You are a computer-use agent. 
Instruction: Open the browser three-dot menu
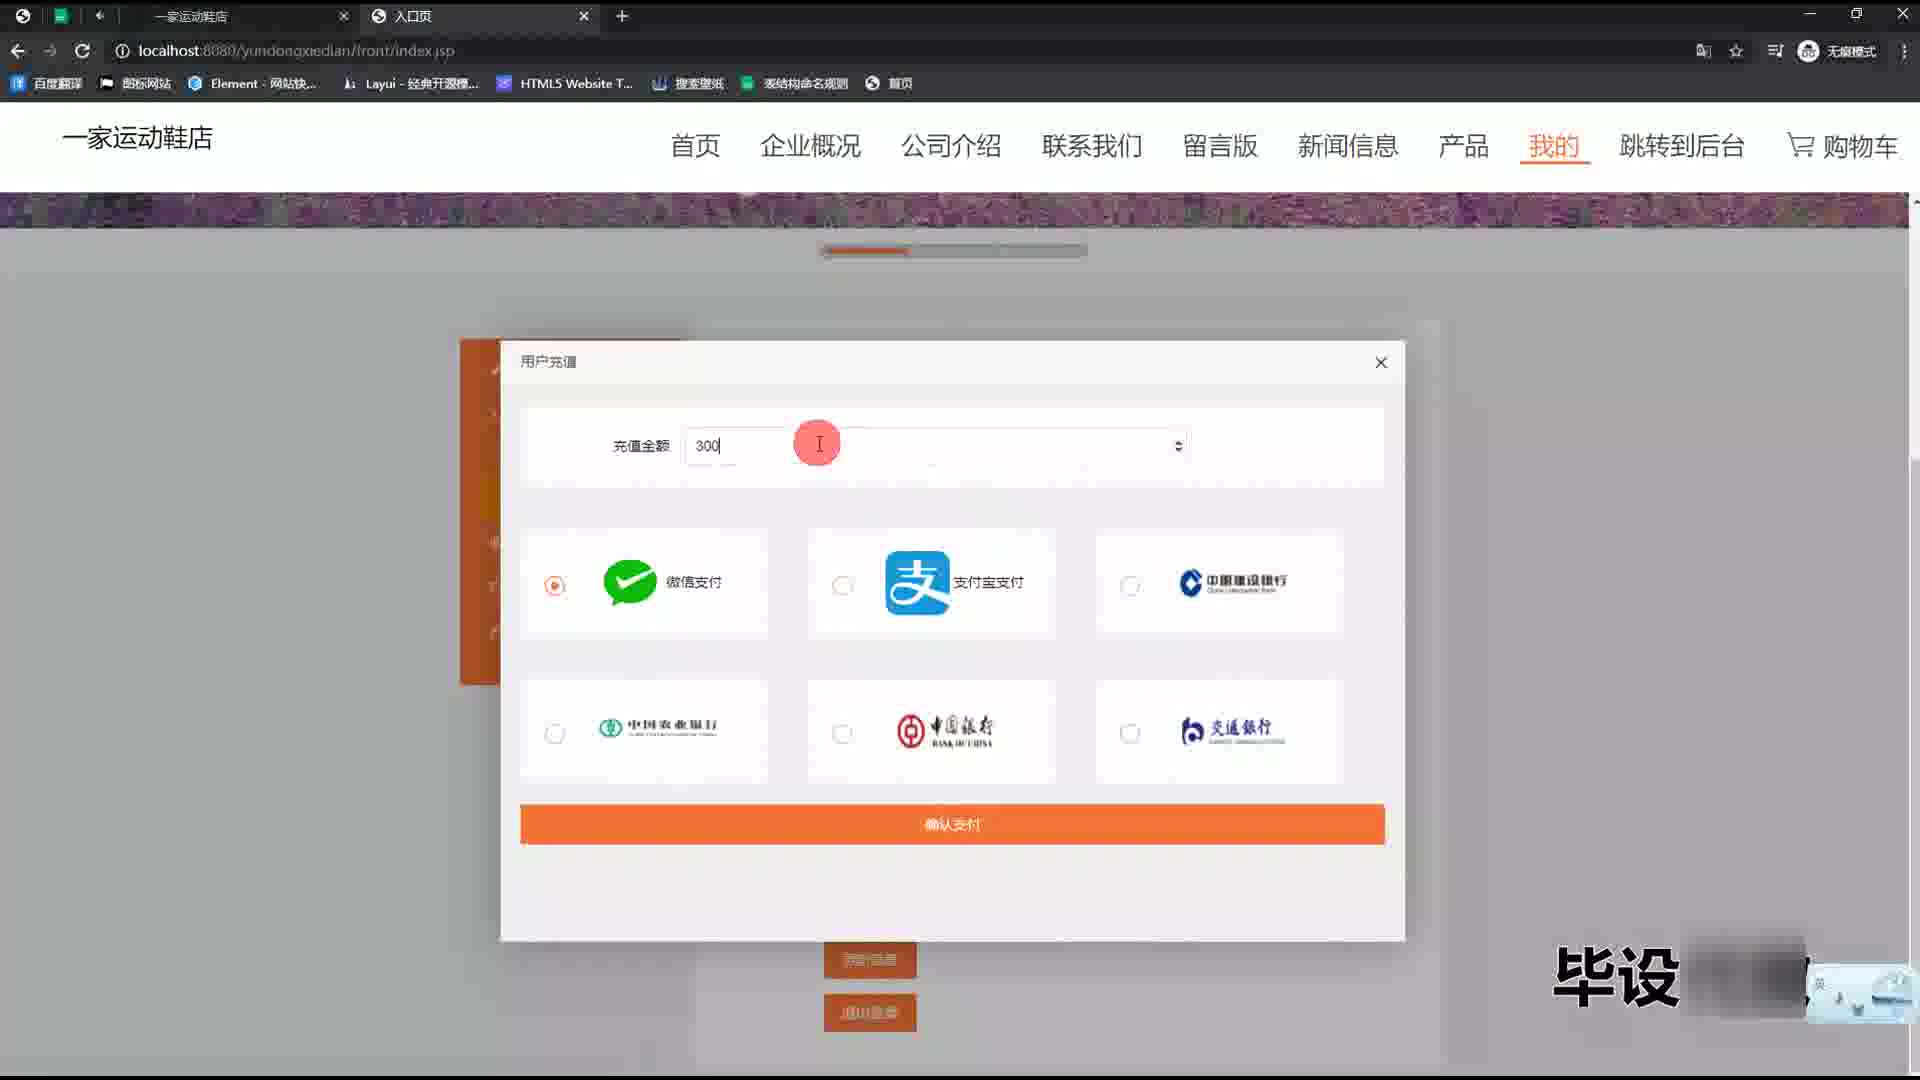1903,51
